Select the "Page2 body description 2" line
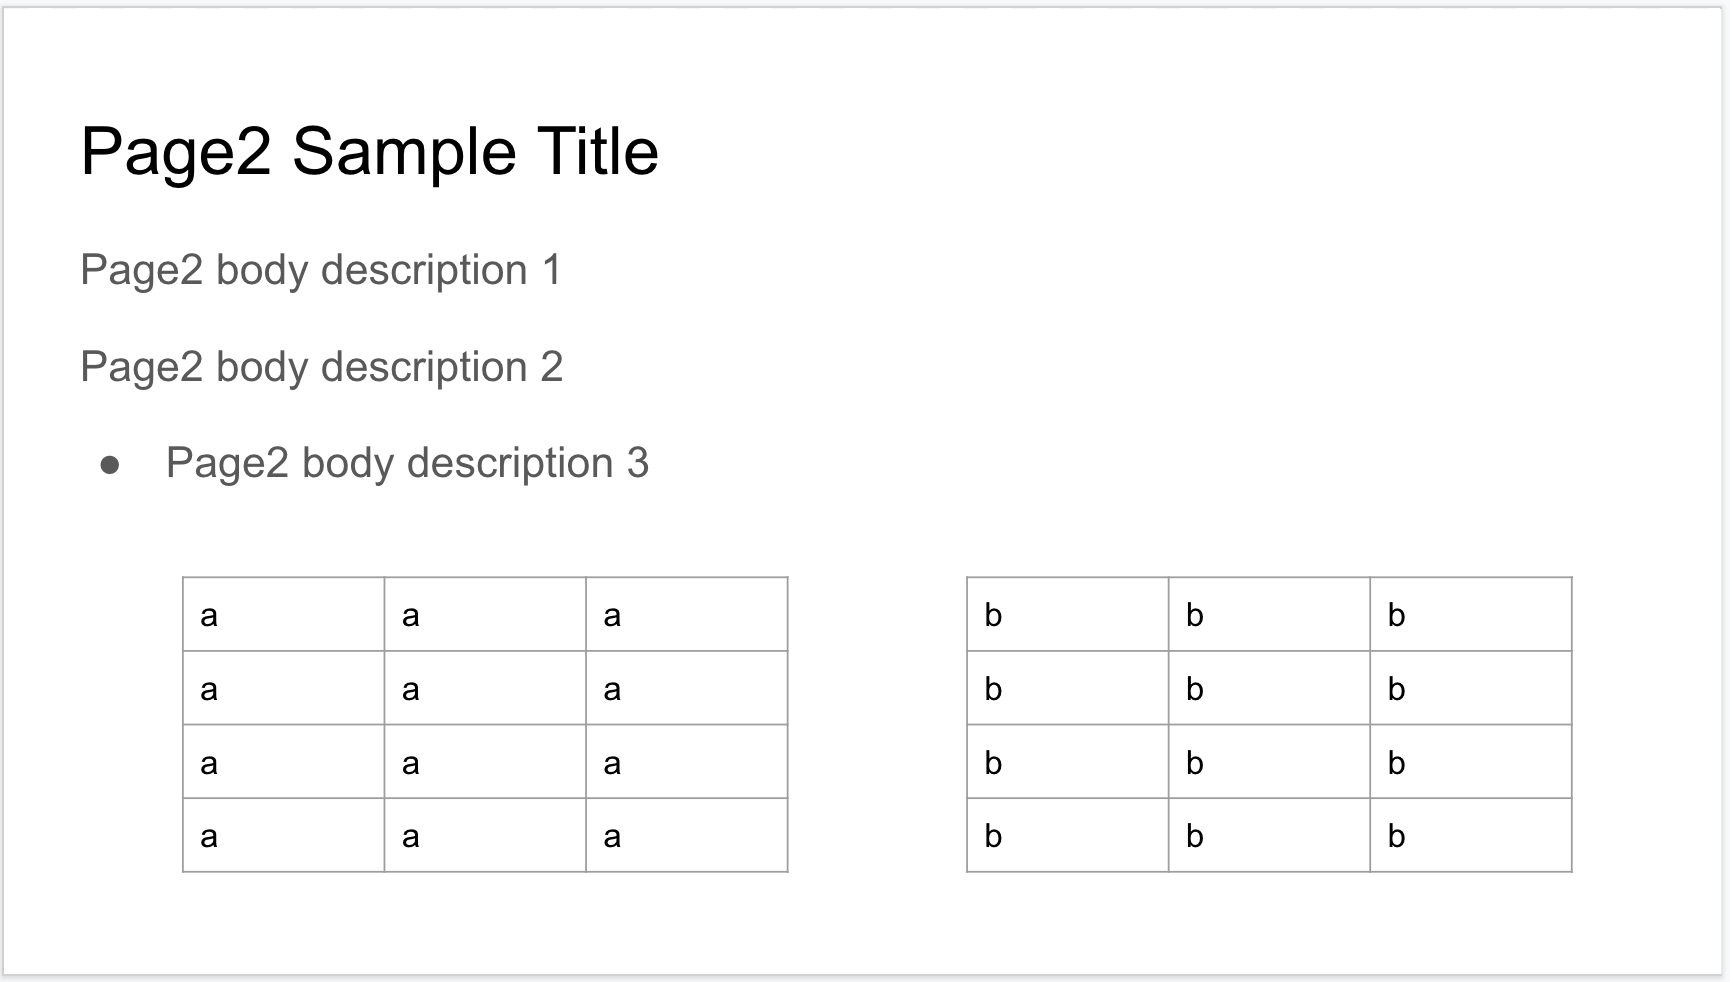The width and height of the screenshot is (1730, 982). coord(321,367)
